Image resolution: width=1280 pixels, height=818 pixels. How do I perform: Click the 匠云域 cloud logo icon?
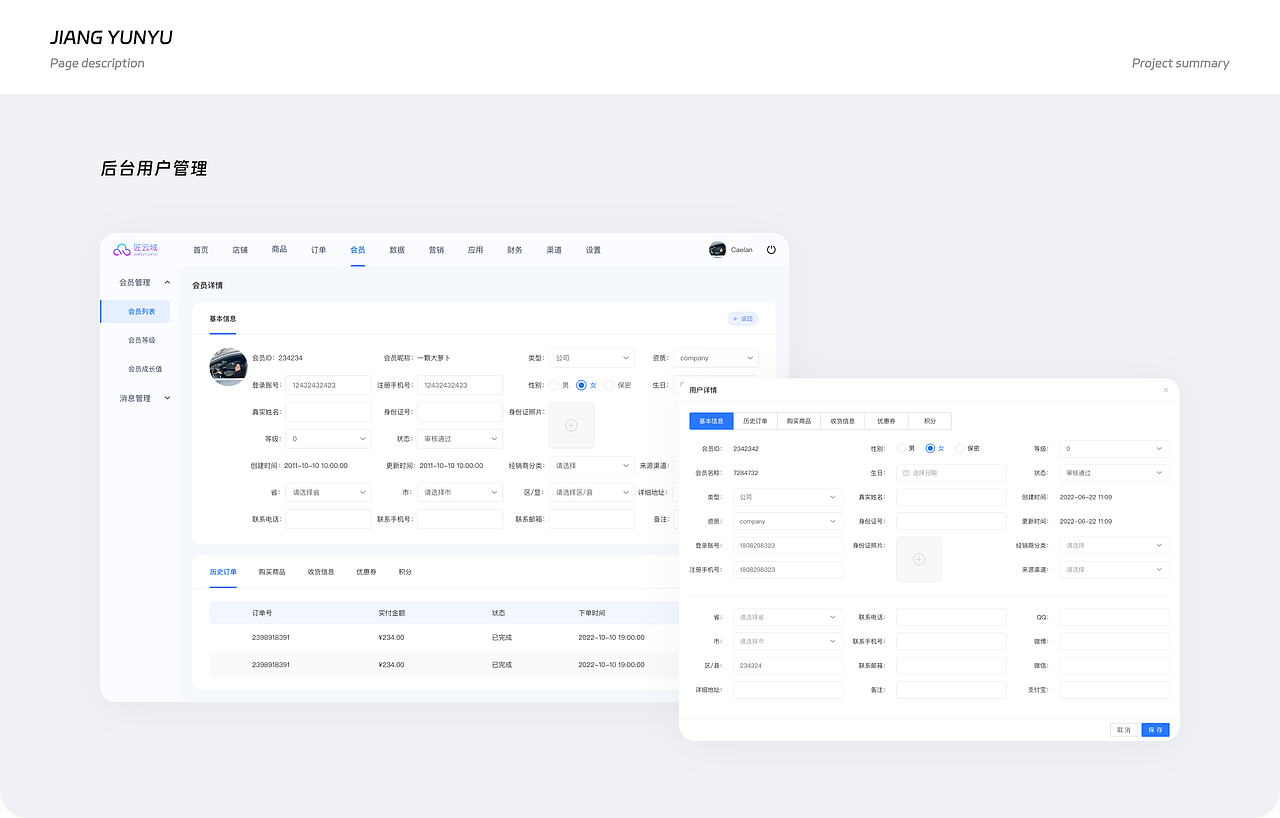click(x=121, y=250)
